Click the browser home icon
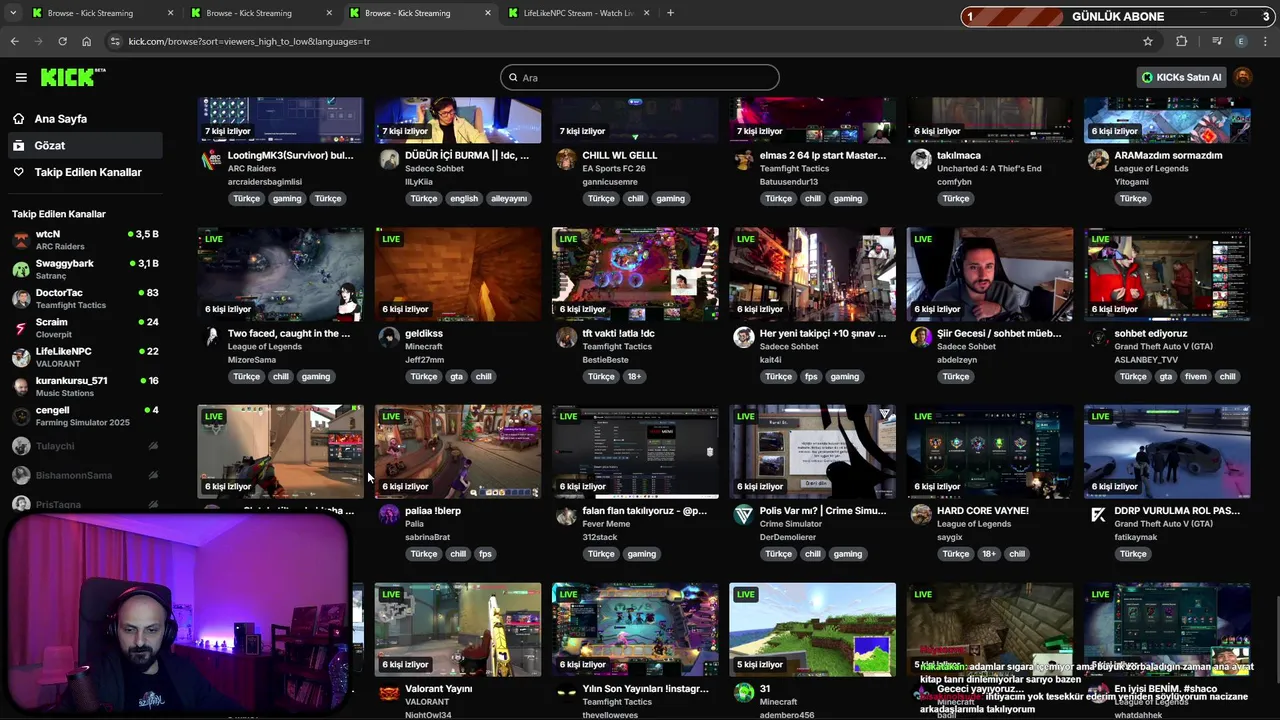The width and height of the screenshot is (1280, 720). tap(86, 41)
